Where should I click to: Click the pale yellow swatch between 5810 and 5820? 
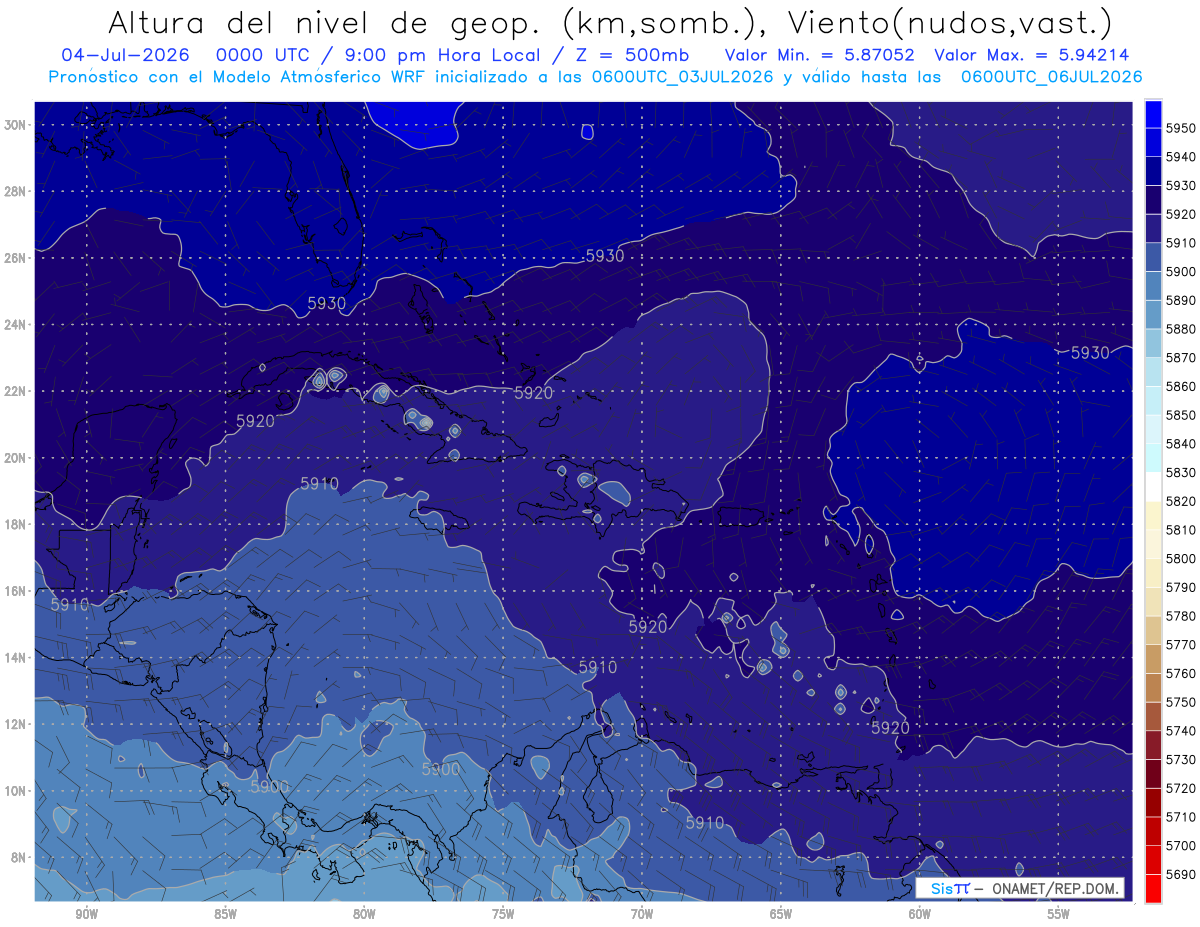pos(1153,515)
